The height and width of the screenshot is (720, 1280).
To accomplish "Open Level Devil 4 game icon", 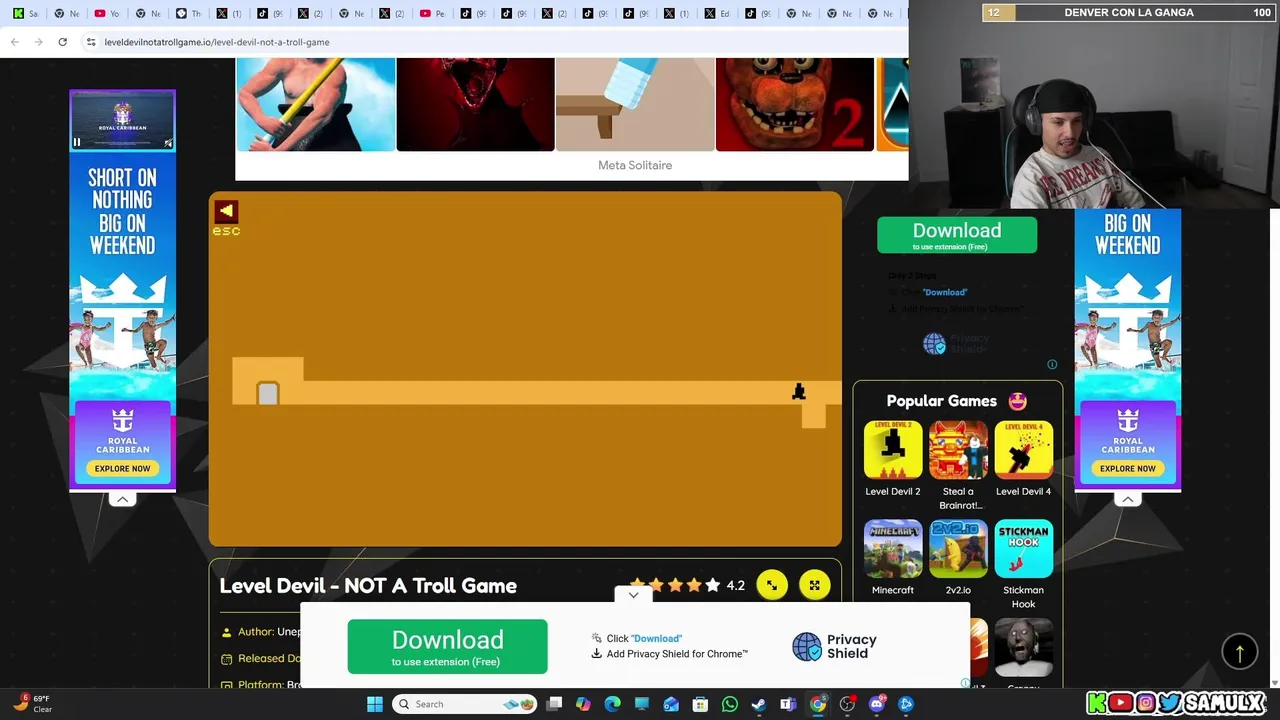I will pos(1024,450).
